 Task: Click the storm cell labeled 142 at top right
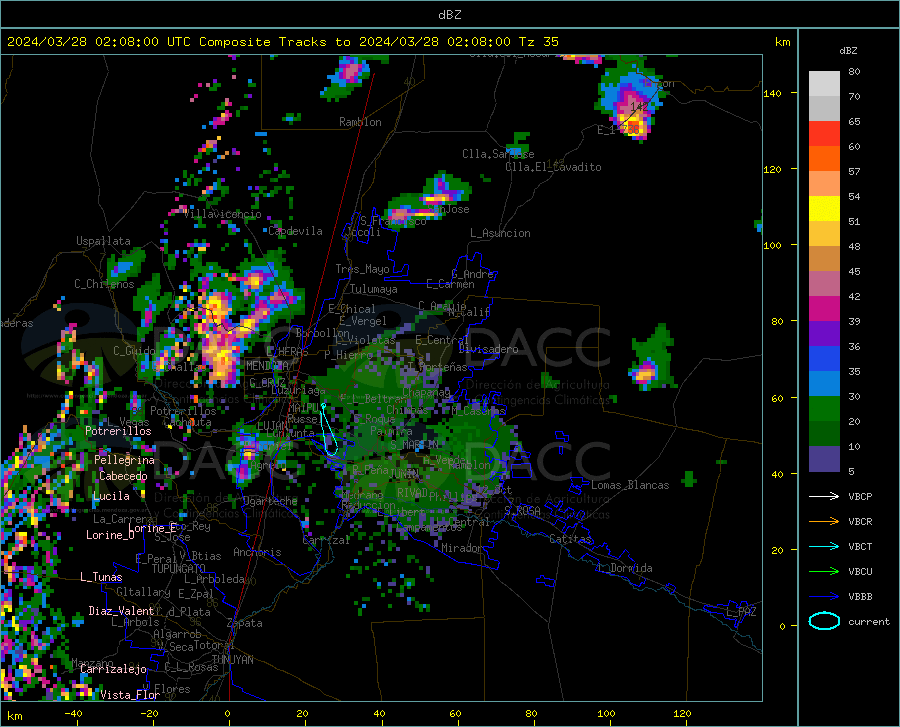631,103
